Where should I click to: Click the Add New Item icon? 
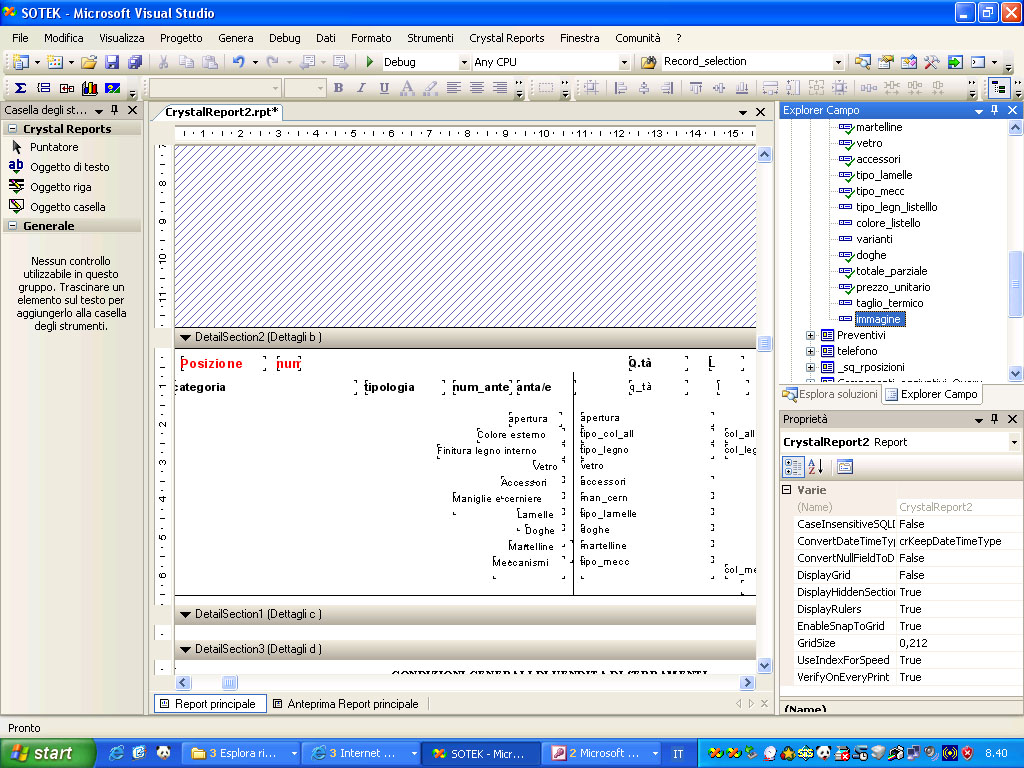tap(56, 62)
